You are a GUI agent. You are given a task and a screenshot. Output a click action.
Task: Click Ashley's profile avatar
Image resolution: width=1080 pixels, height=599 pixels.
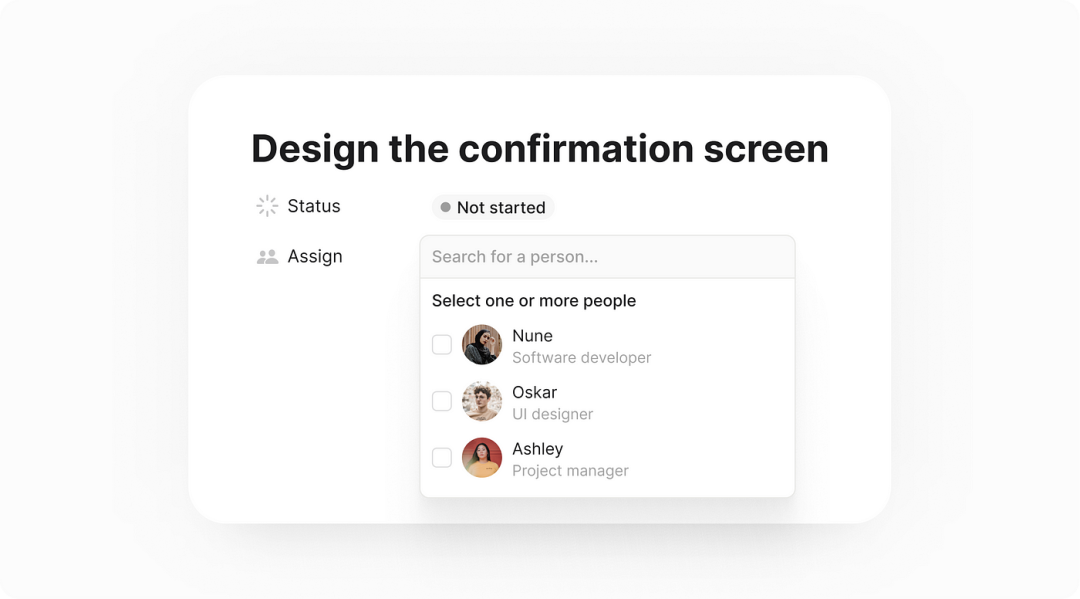click(481, 457)
